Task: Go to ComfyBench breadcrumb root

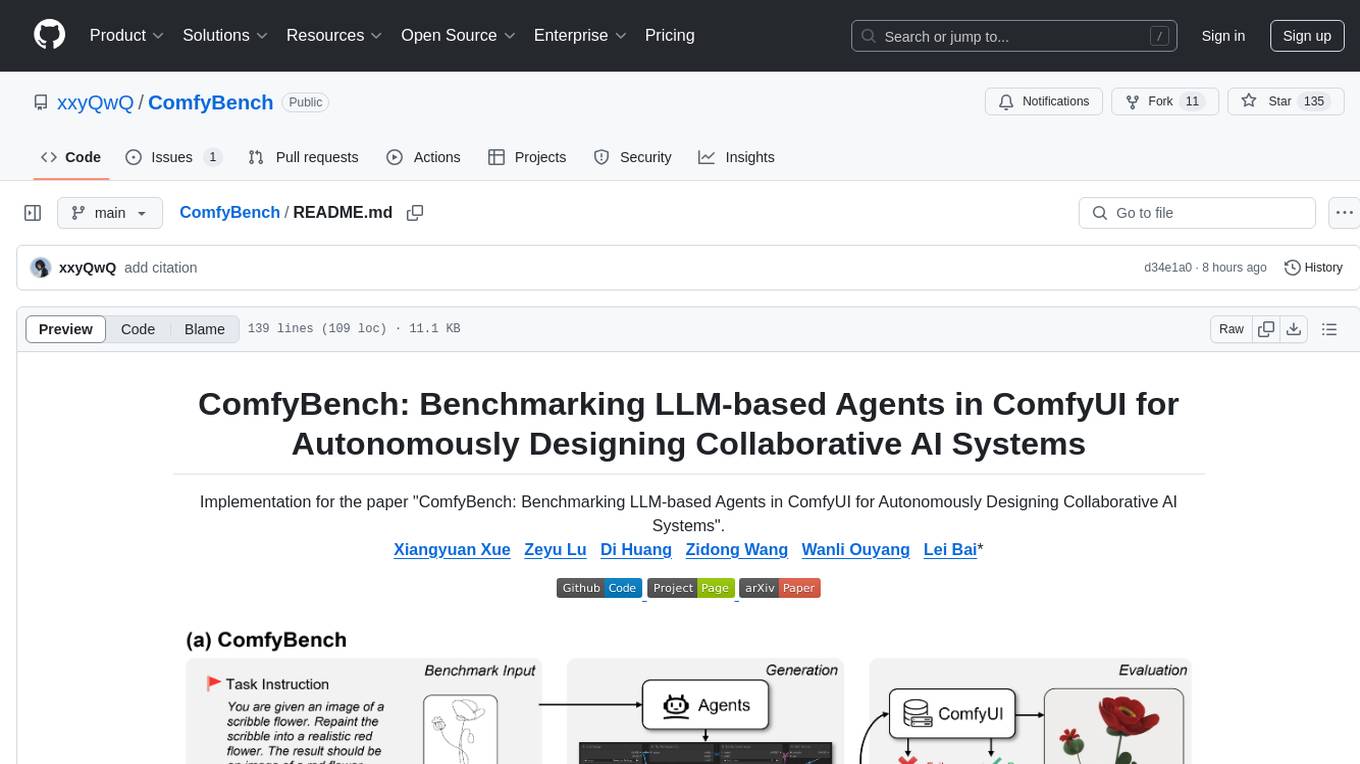Action: 230,213
